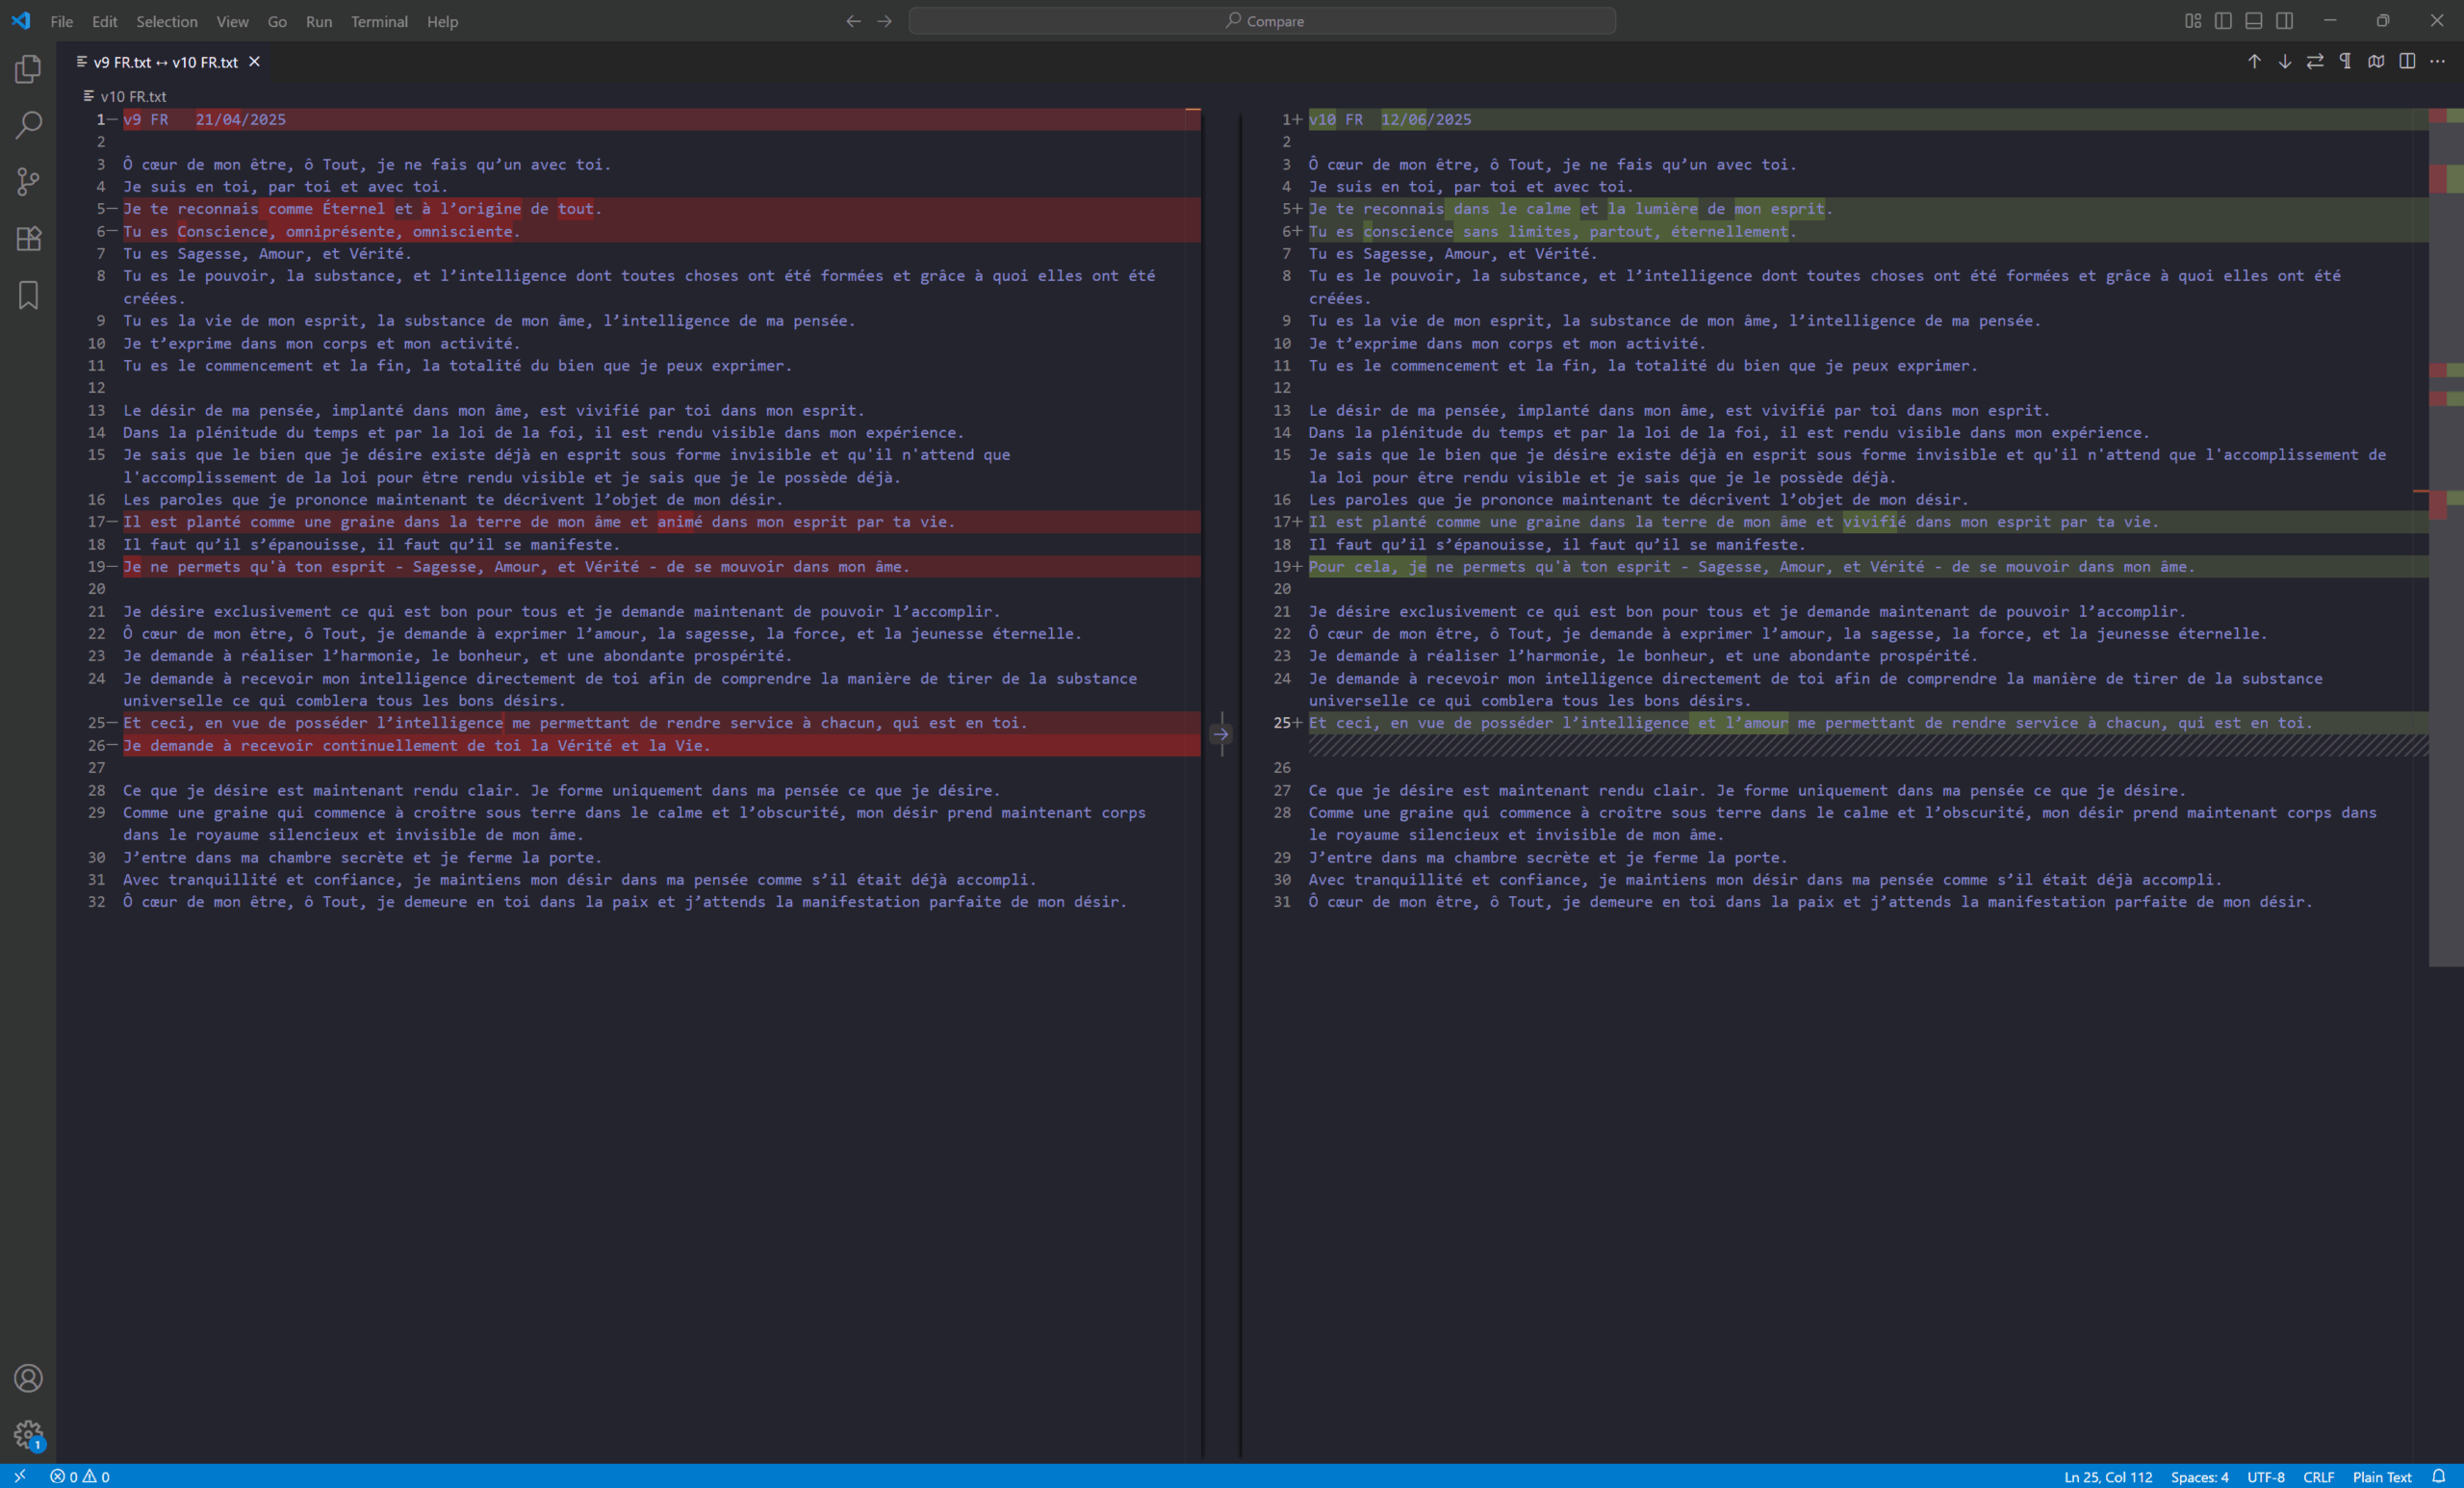Click CRLF end-of-line indicator in status bar
The height and width of the screenshot is (1488, 2464).
pos(2318,1477)
